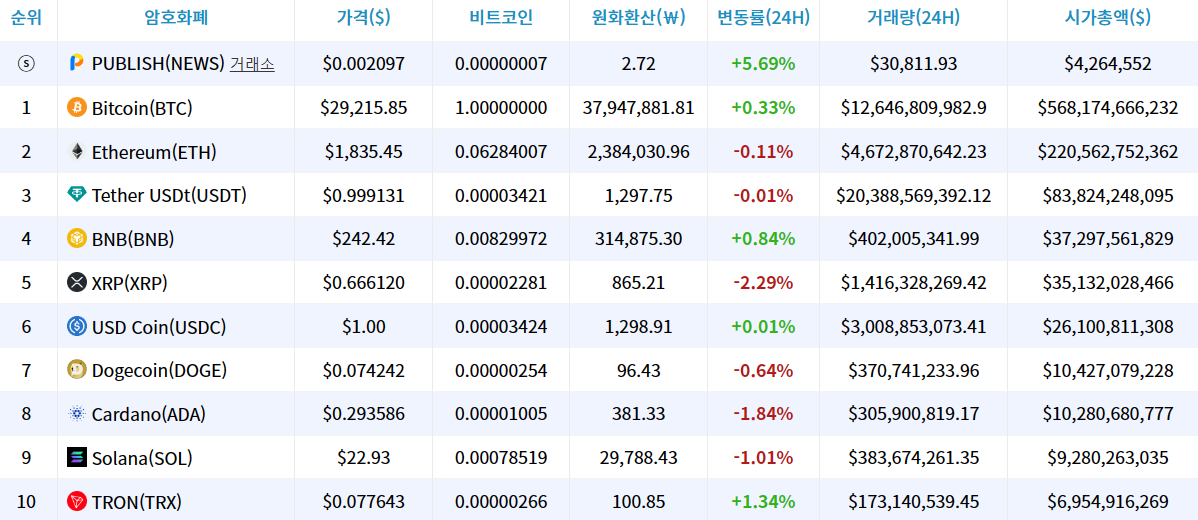Click the -1.84% Cardano change value

pos(763,415)
